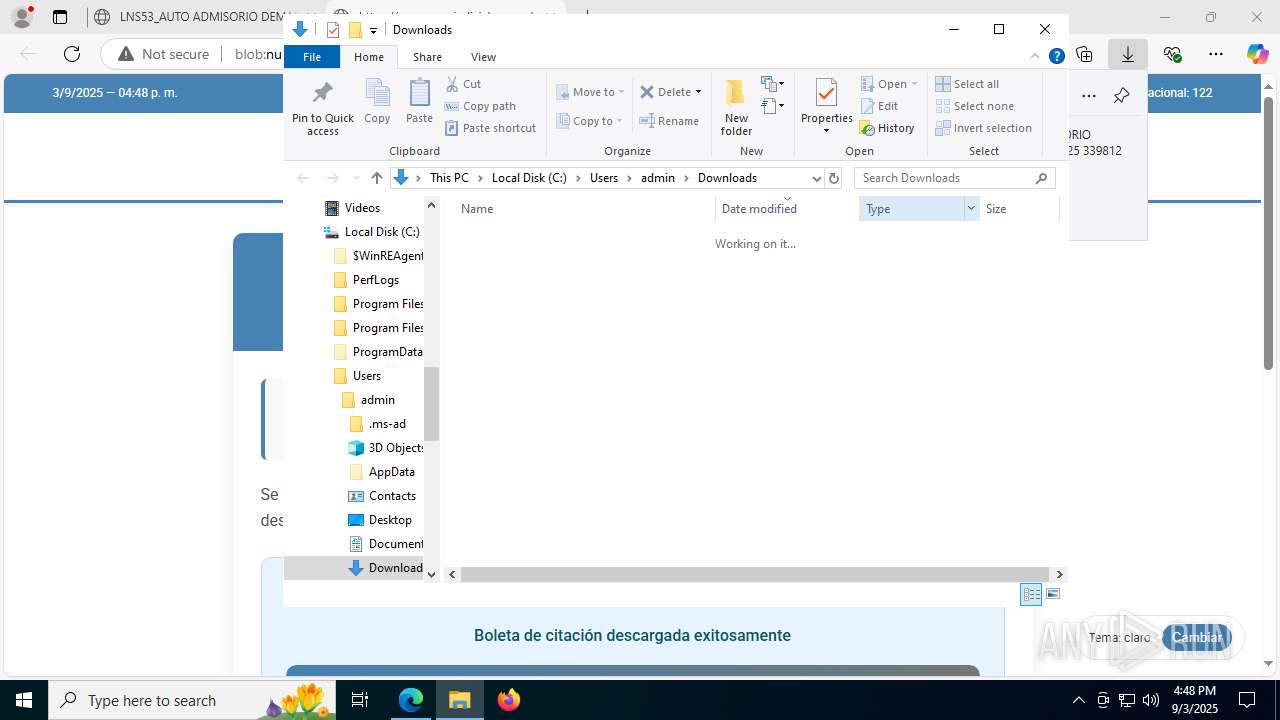Click the pin icon in browser panel

coord(1121,96)
